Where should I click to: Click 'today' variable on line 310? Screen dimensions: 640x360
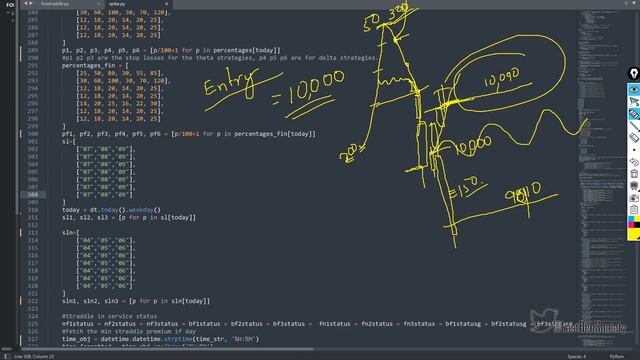pyautogui.click(x=71, y=210)
